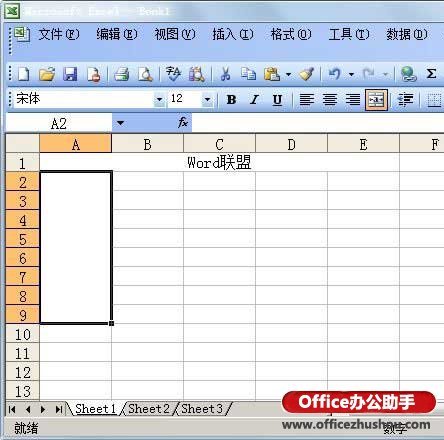Screen dimensions: 444x440
Task: Toggle the Merge and Center button
Action: [x=376, y=99]
